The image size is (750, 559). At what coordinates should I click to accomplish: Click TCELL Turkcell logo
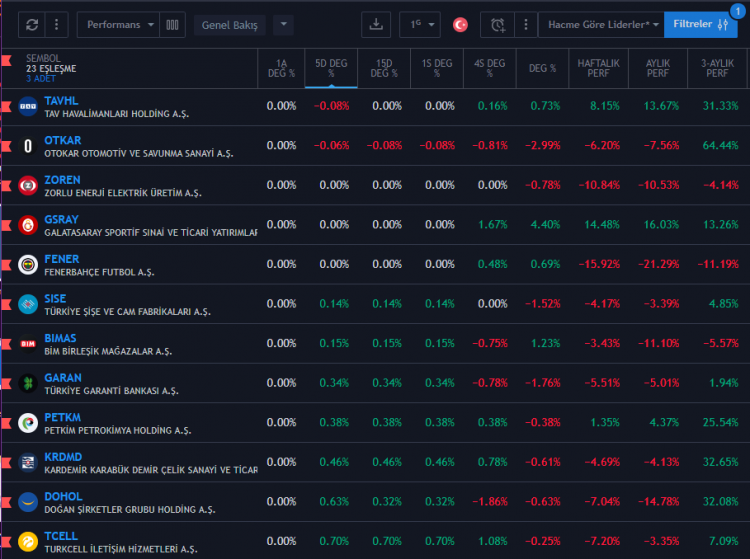(x=28, y=542)
